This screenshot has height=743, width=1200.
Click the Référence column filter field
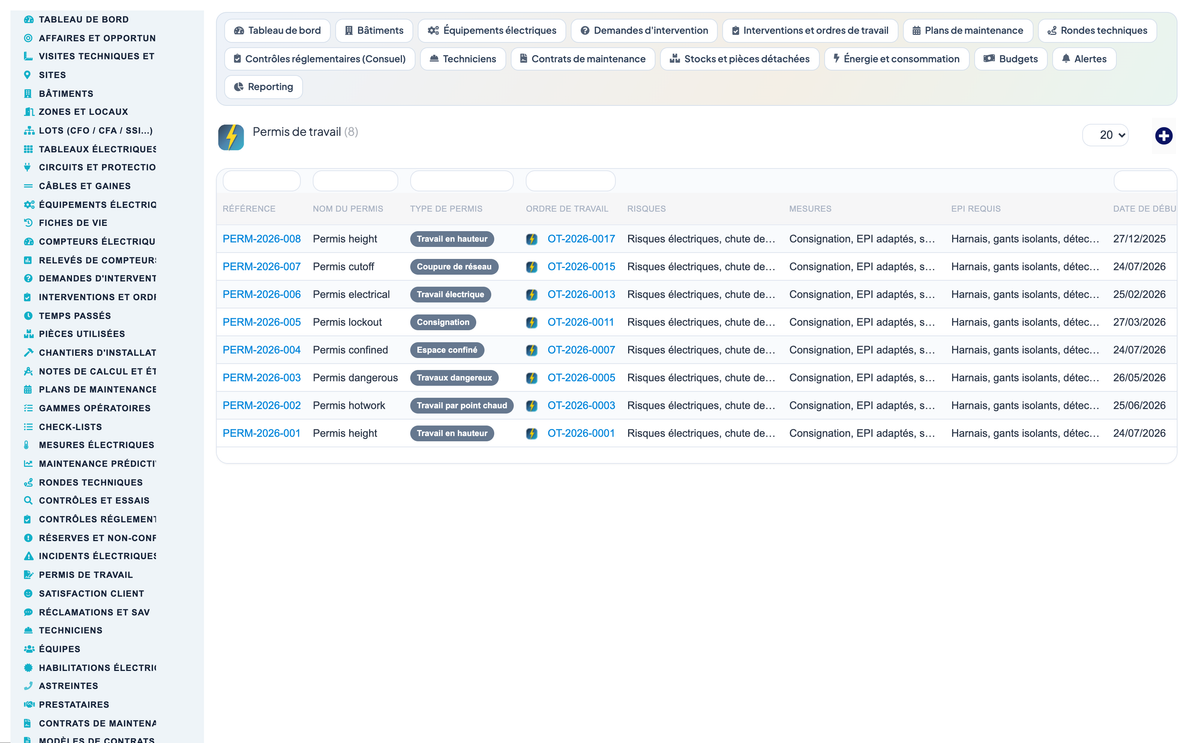point(262,181)
